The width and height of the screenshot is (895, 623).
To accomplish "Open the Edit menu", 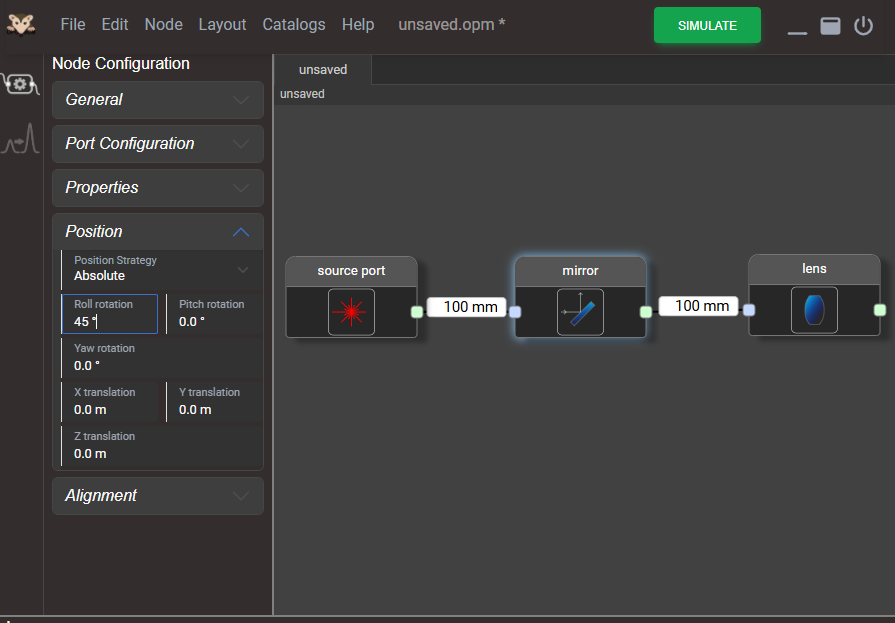I will coord(115,25).
